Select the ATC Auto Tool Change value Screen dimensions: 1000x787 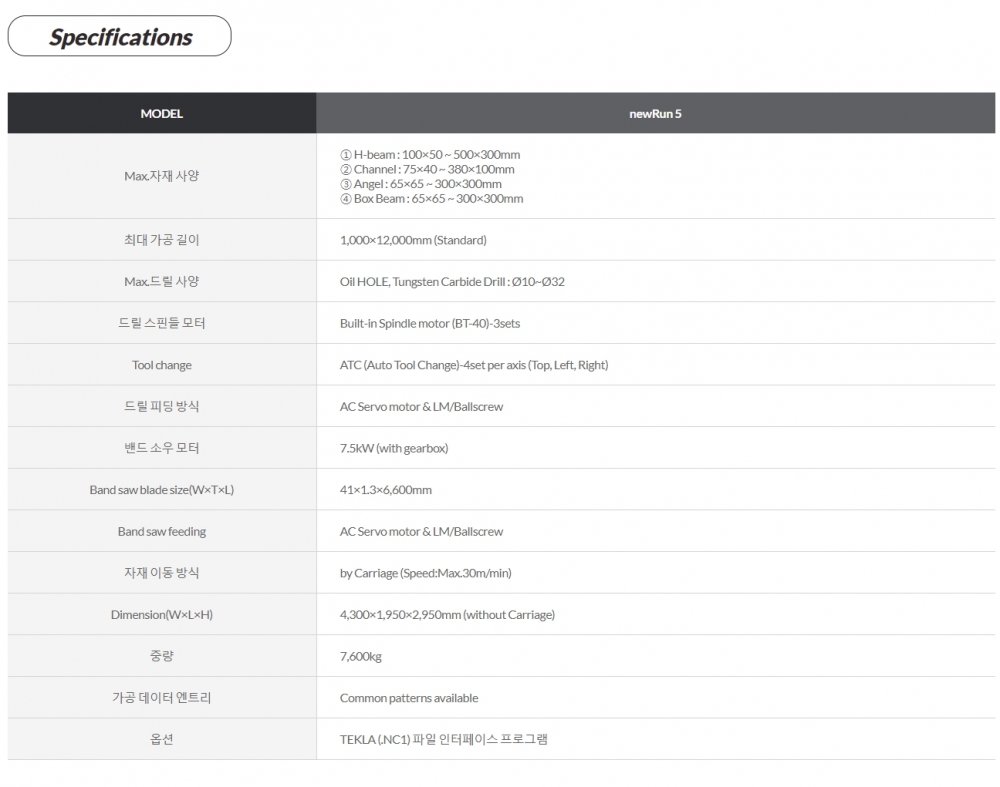474,365
